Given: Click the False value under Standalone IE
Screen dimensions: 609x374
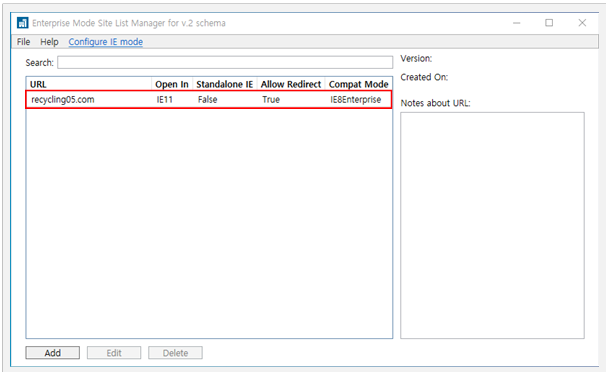Looking at the screenshot, I should [x=207, y=99].
